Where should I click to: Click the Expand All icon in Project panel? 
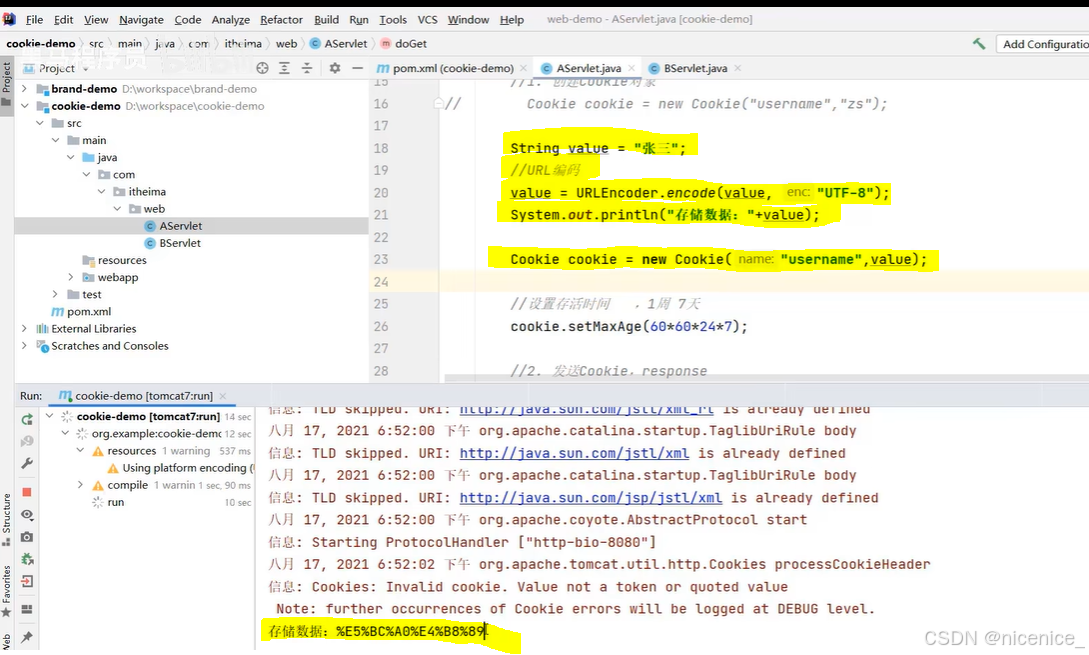pyautogui.click(x=284, y=68)
